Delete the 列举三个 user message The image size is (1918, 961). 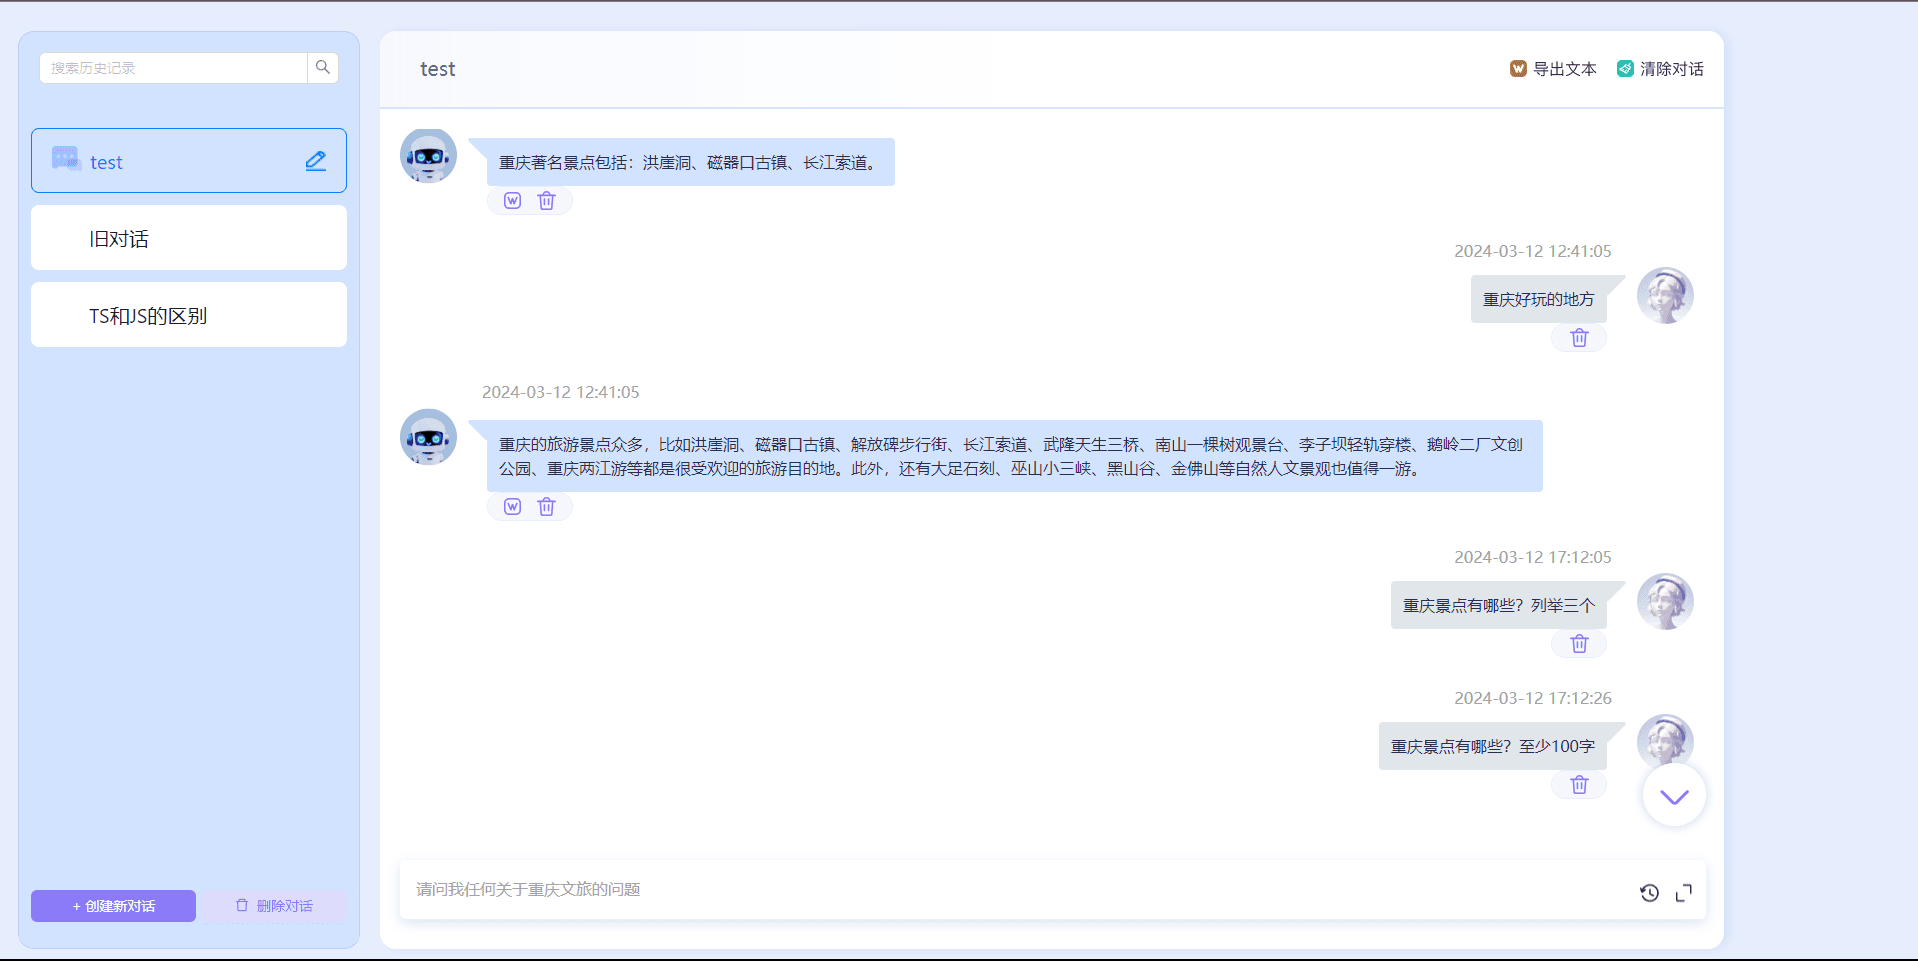coord(1579,644)
